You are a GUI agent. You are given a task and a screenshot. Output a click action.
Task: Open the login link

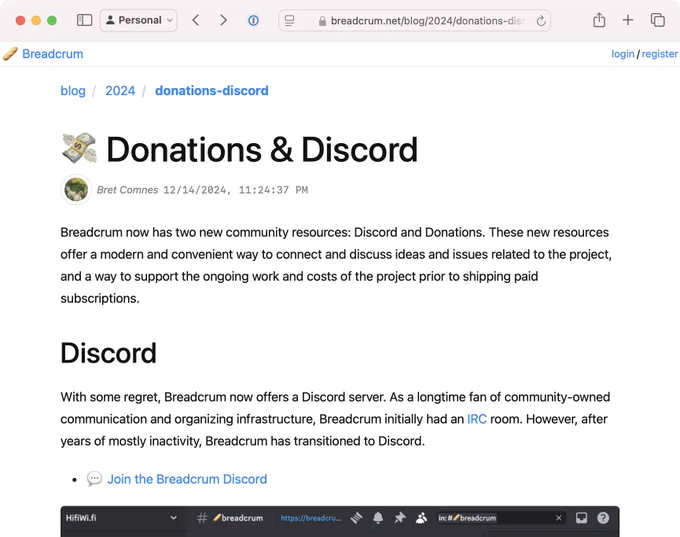click(x=623, y=54)
